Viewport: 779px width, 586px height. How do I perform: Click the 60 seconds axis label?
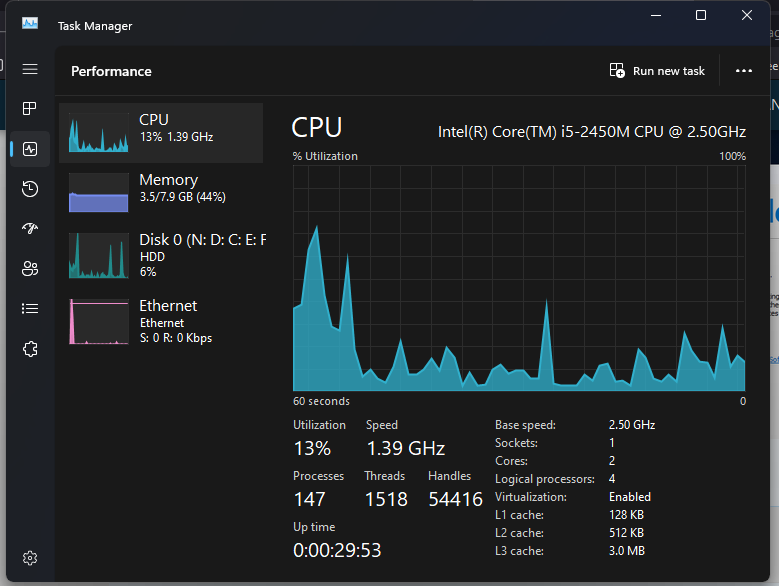point(321,401)
